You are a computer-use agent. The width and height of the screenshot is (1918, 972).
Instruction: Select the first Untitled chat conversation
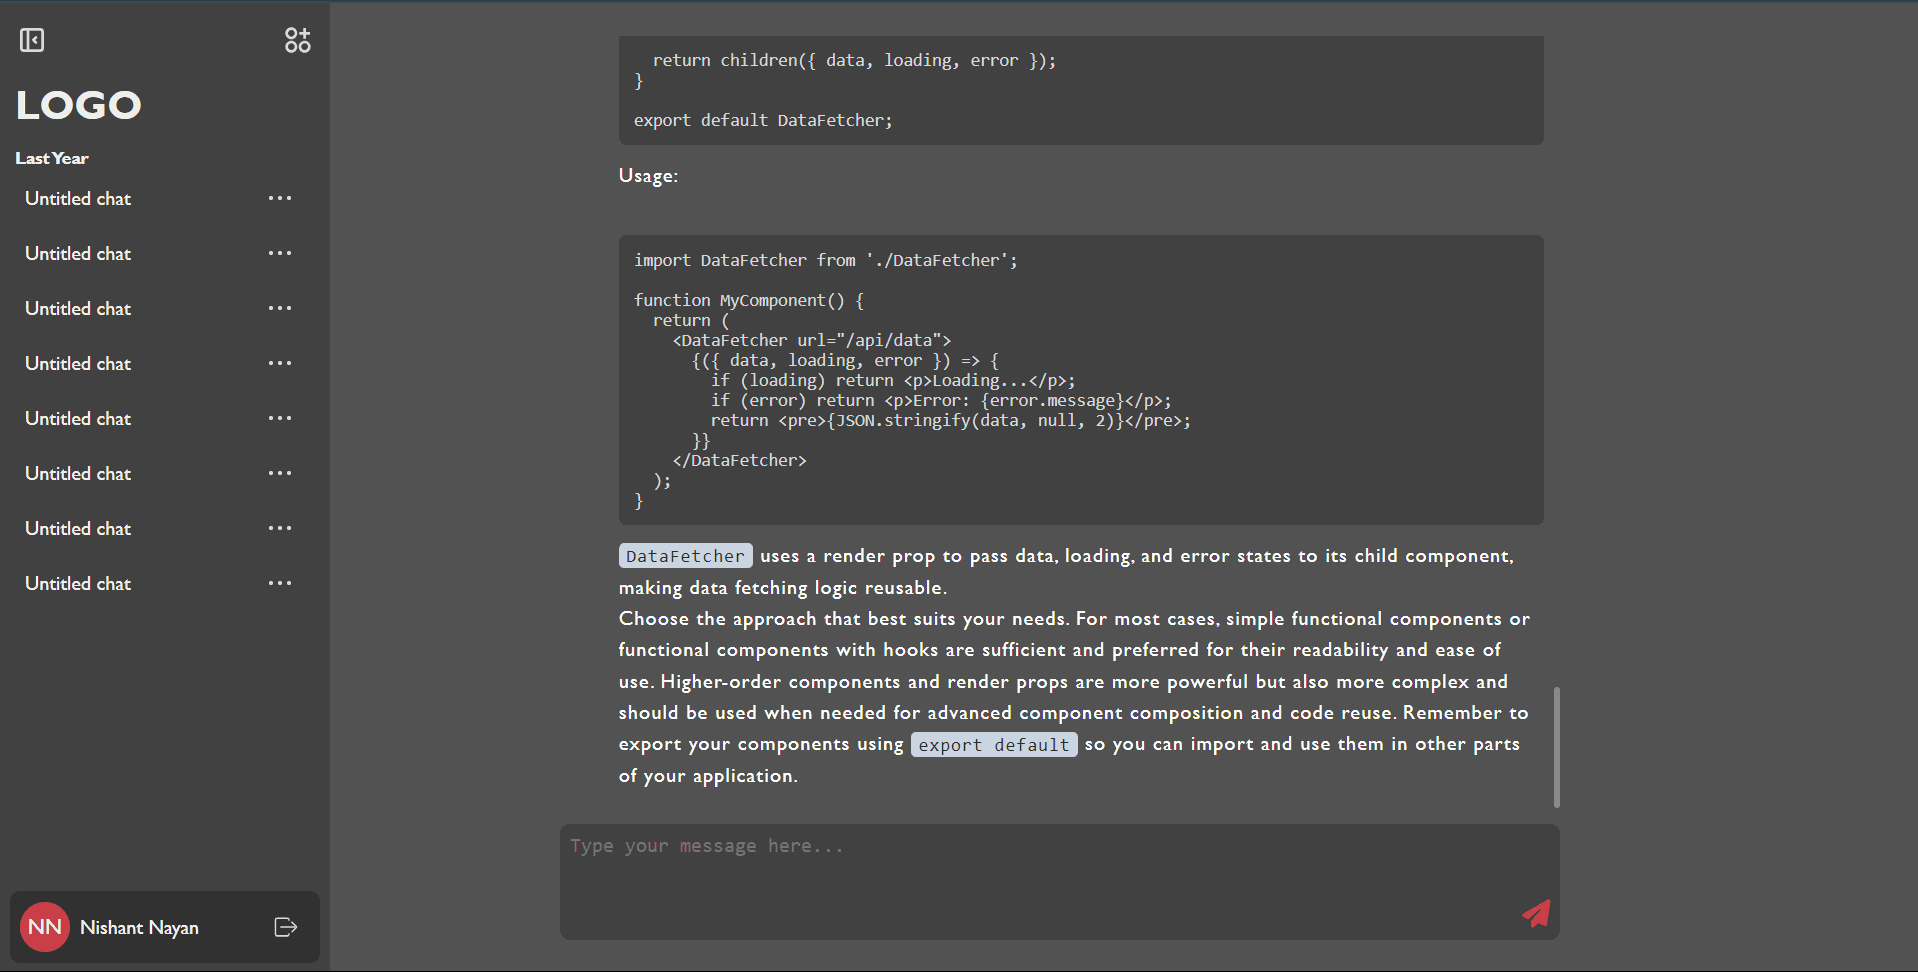[x=77, y=198]
